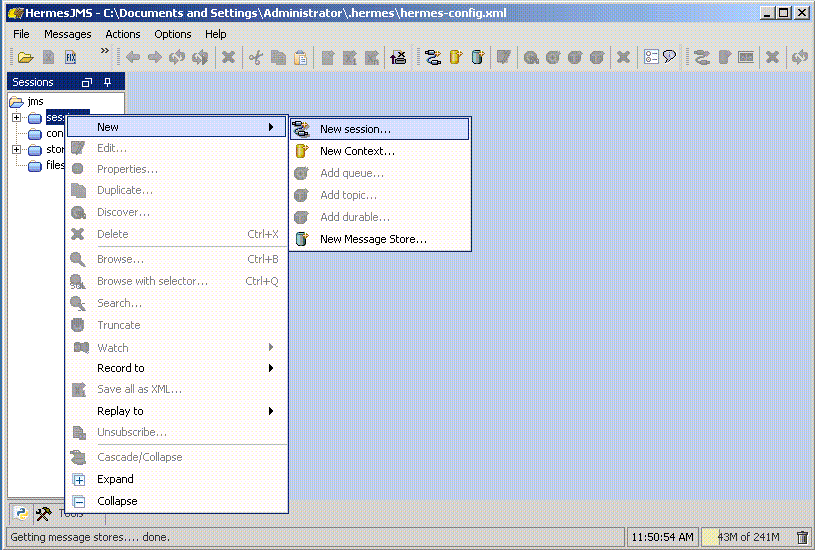The image size is (815, 550).
Task: Click the memory usage indicator bar
Action: click(746, 537)
